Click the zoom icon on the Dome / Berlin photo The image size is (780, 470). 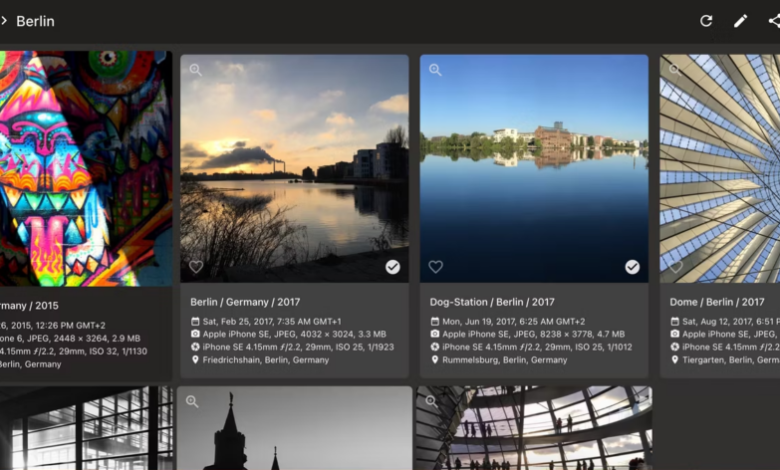pyautogui.click(x=675, y=69)
